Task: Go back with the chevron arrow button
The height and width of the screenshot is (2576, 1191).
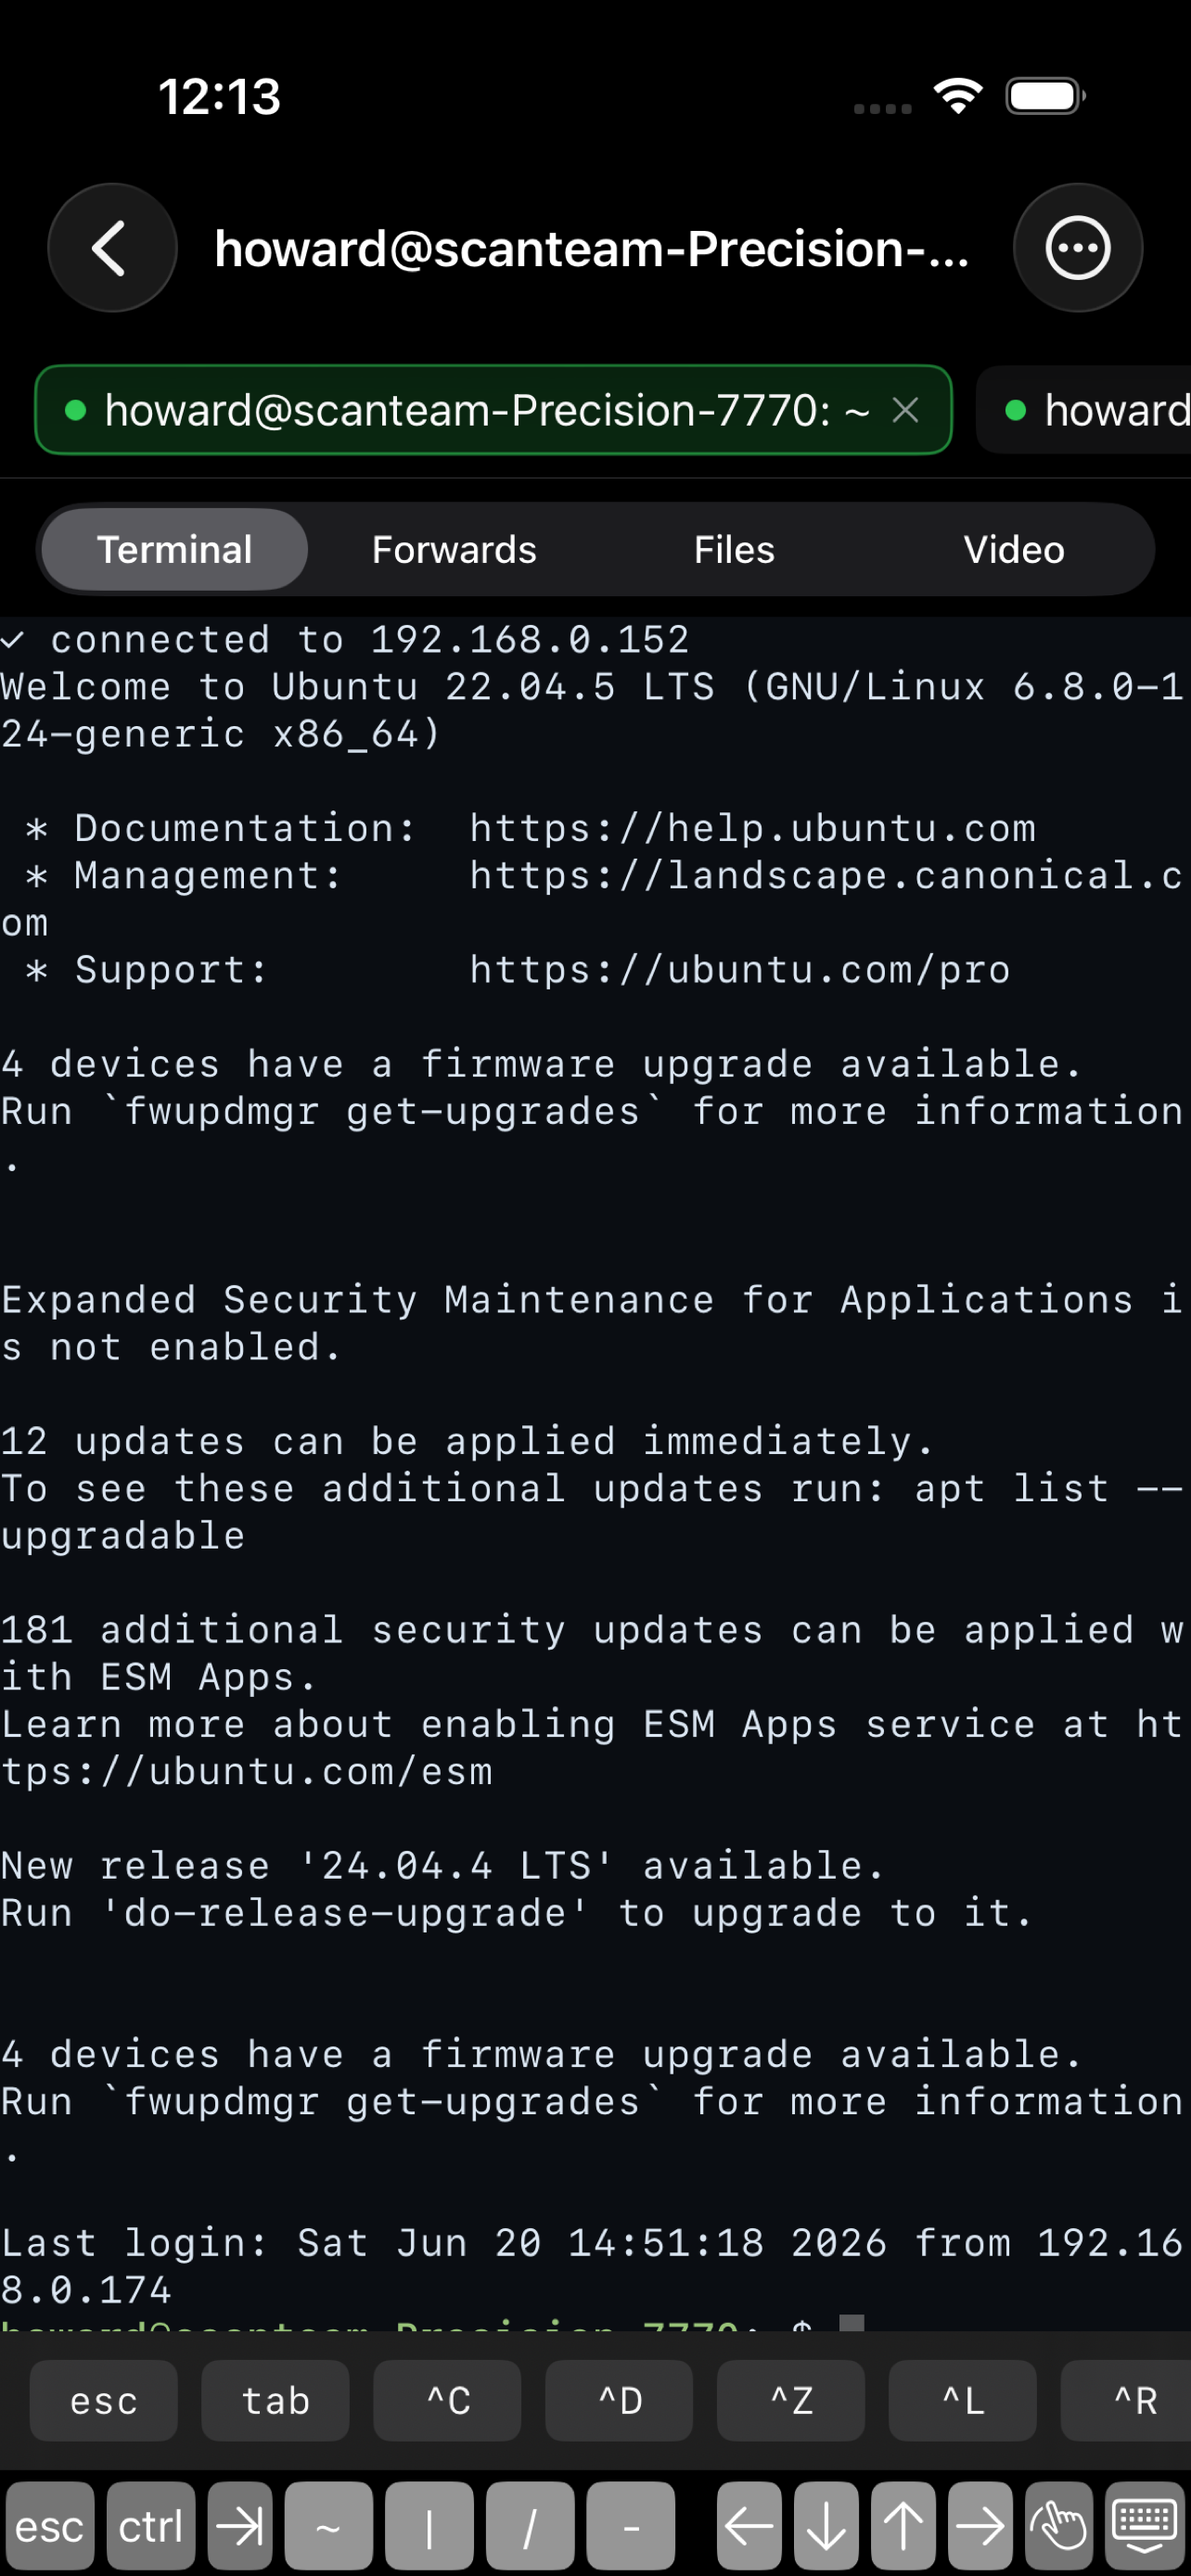Action: tap(112, 247)
